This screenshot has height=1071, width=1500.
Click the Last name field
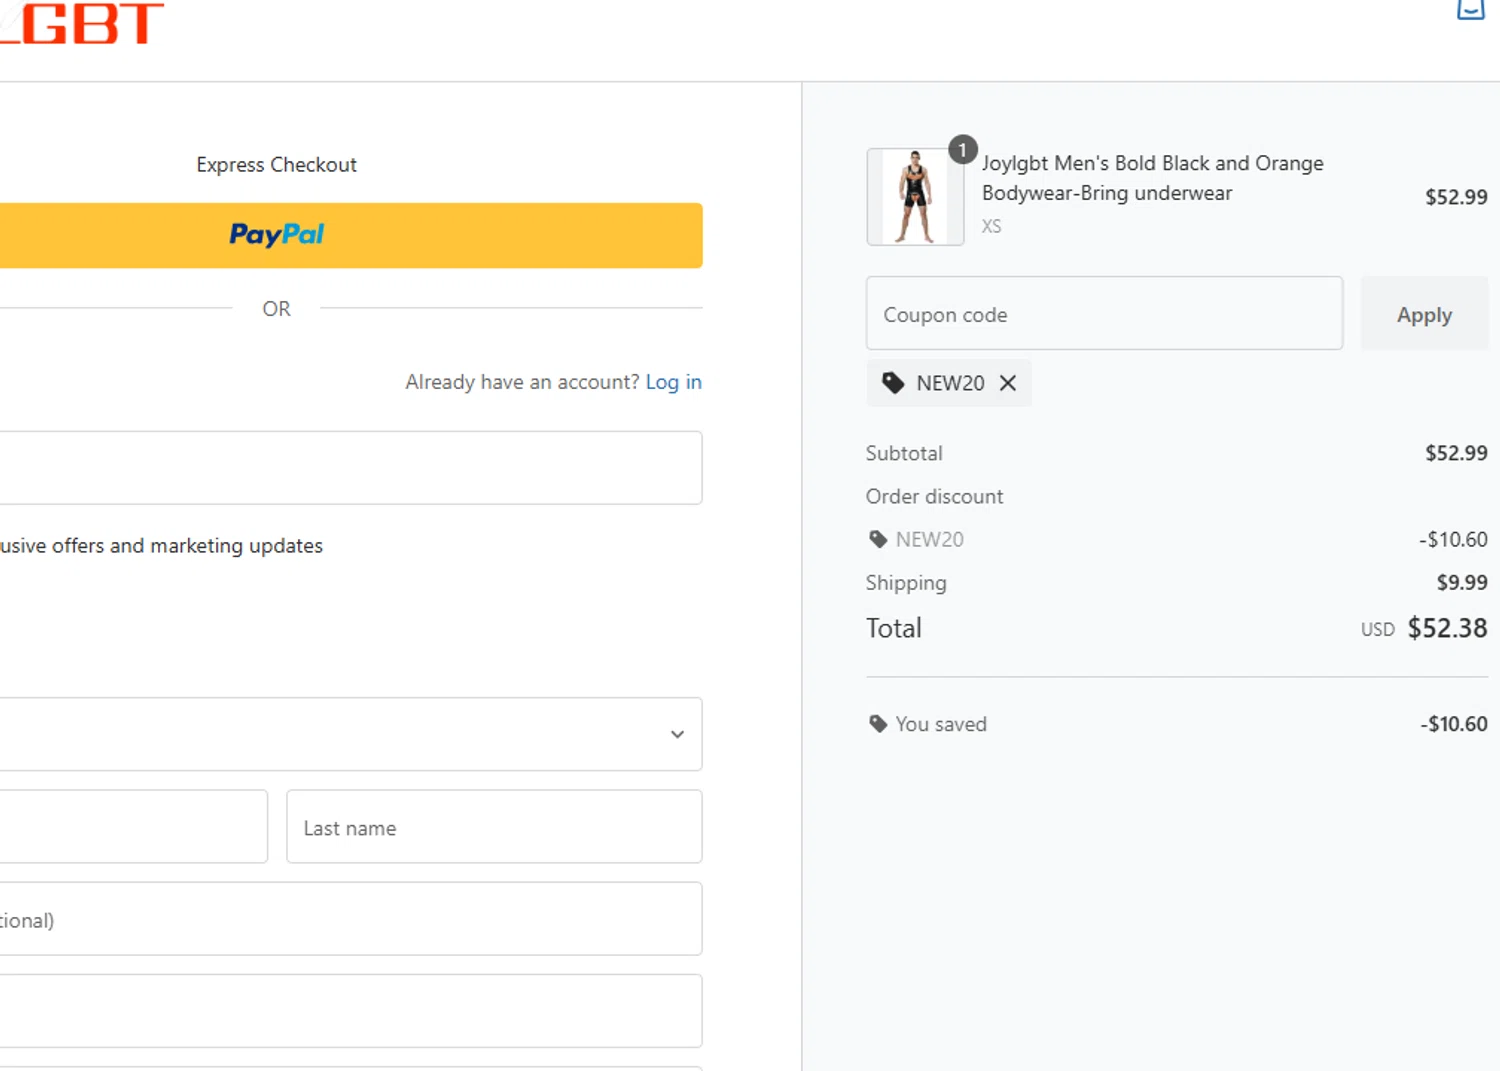click(494, 827)
